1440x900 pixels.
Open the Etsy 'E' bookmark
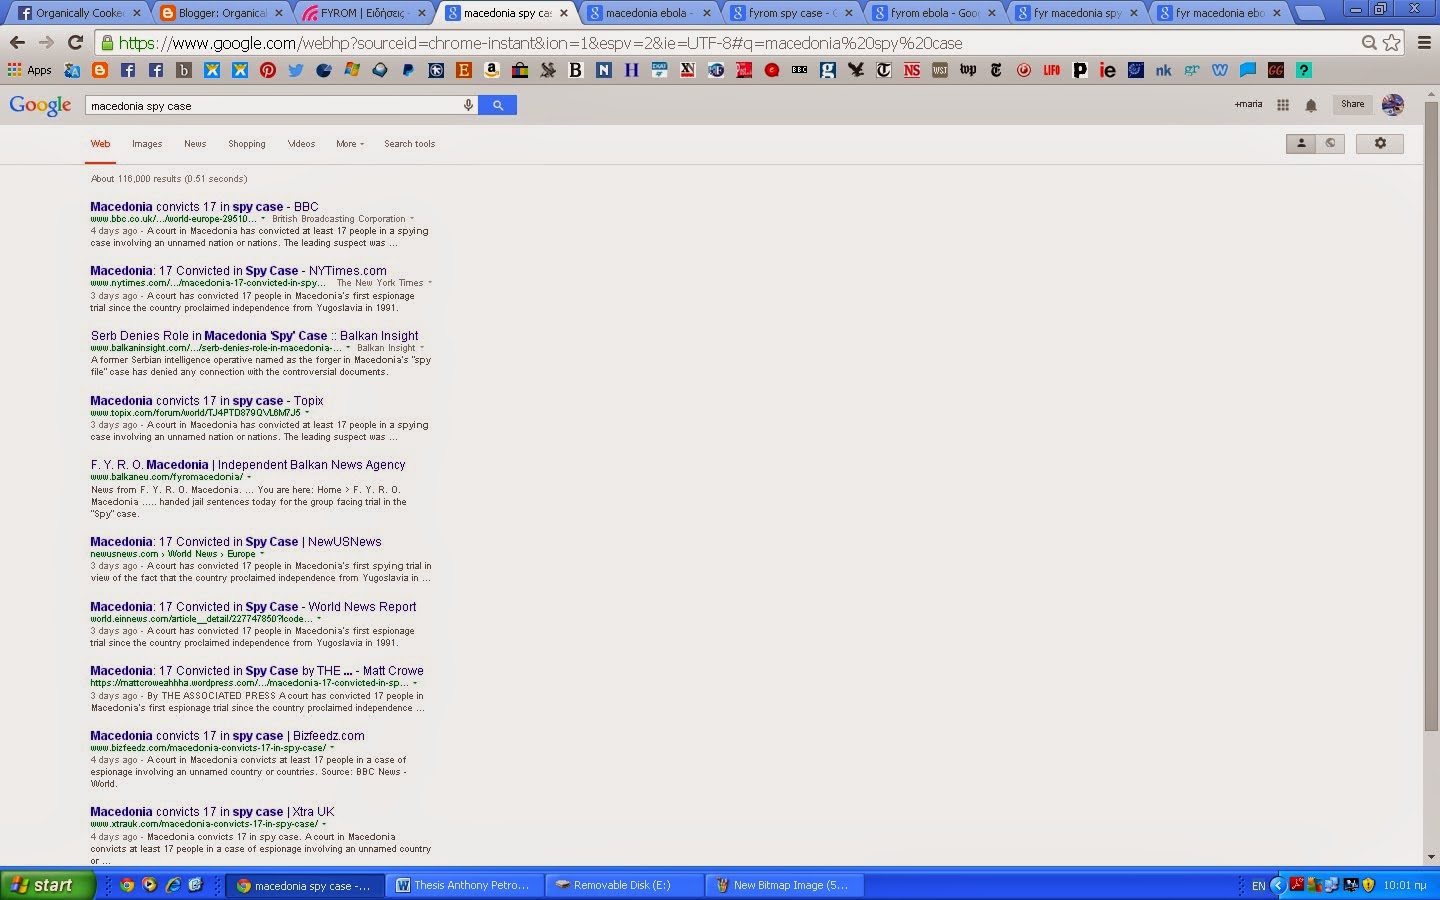click(464, 70)
